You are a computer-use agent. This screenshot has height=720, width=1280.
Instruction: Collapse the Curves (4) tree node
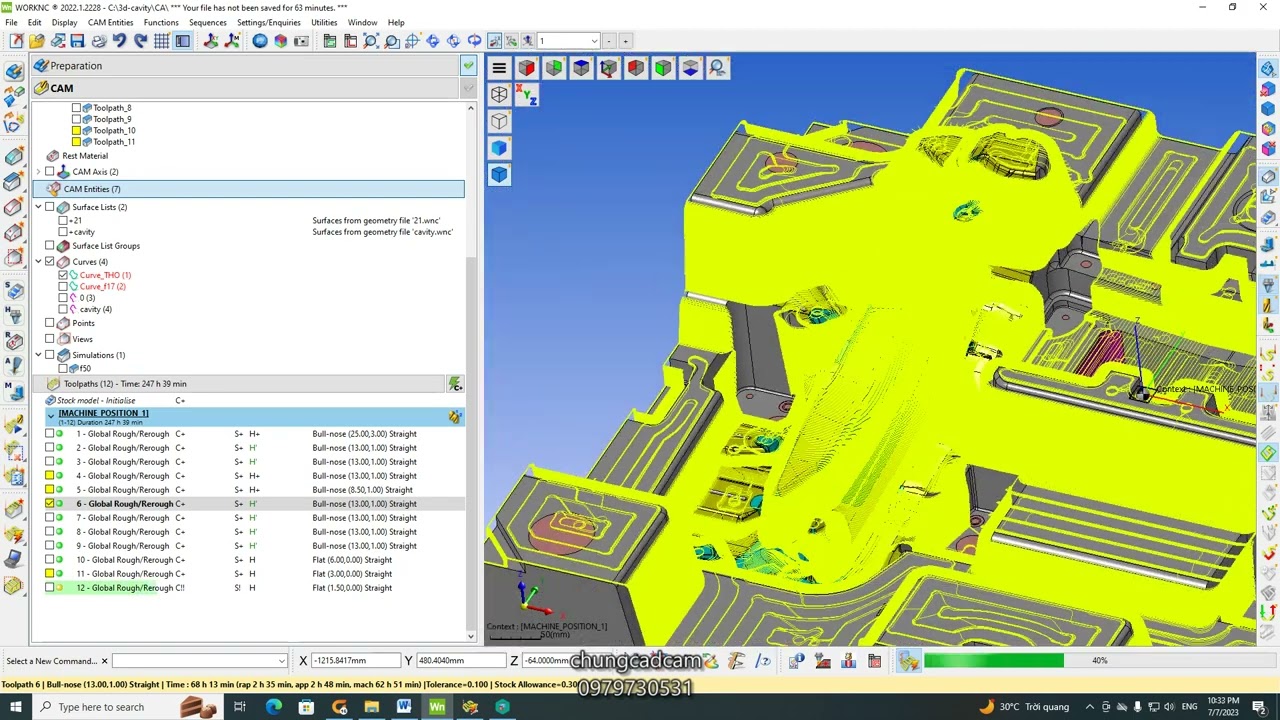point(38,262)
